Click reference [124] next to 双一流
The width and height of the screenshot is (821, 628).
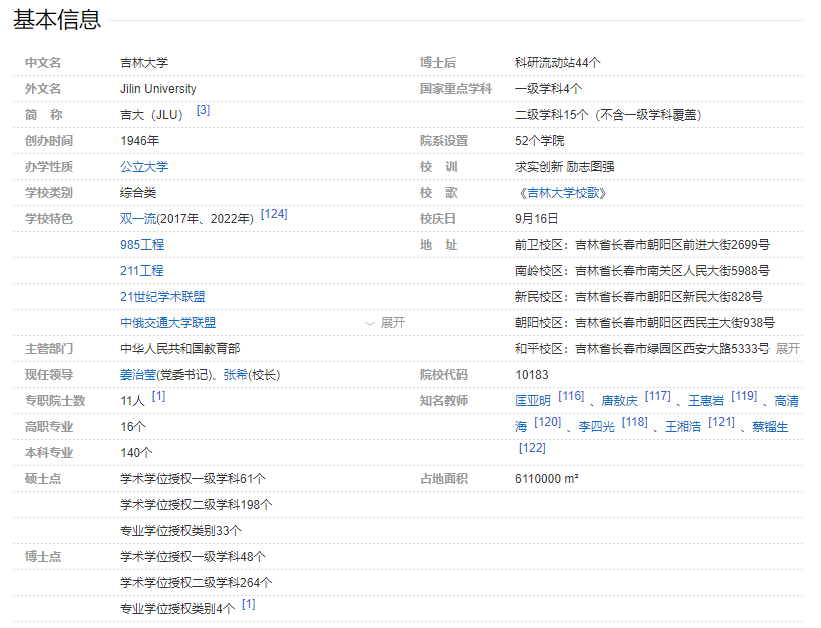(274, 215)
